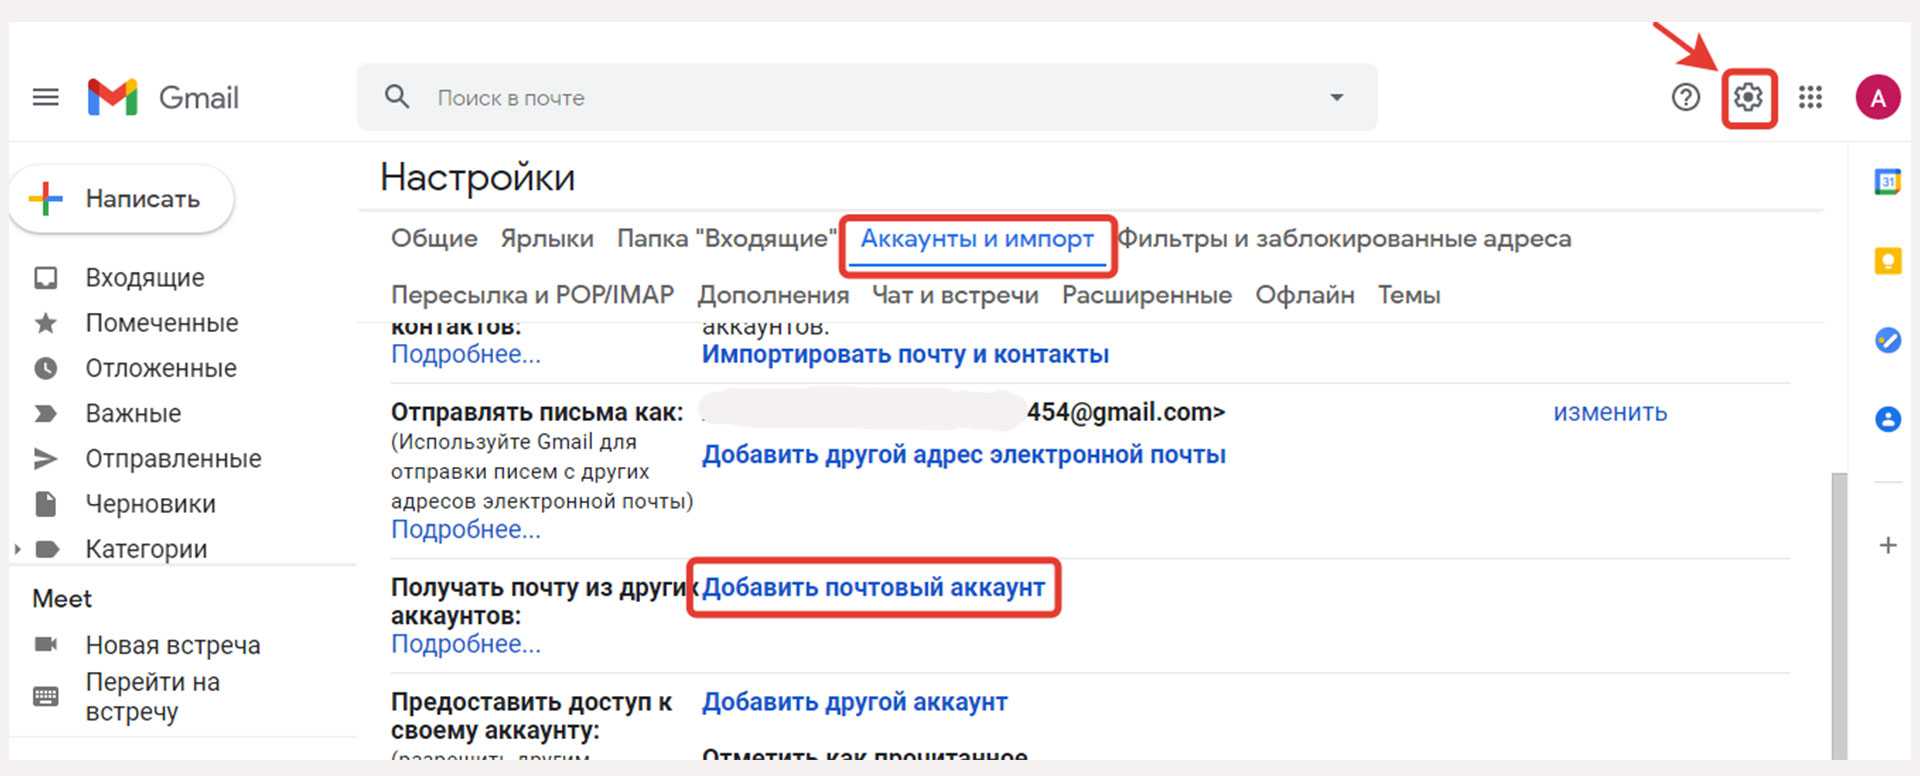The height and width of the screenshot is (776, 1920).
Task: Open the Help question mark icon
Action: (x=1686, y=97)
